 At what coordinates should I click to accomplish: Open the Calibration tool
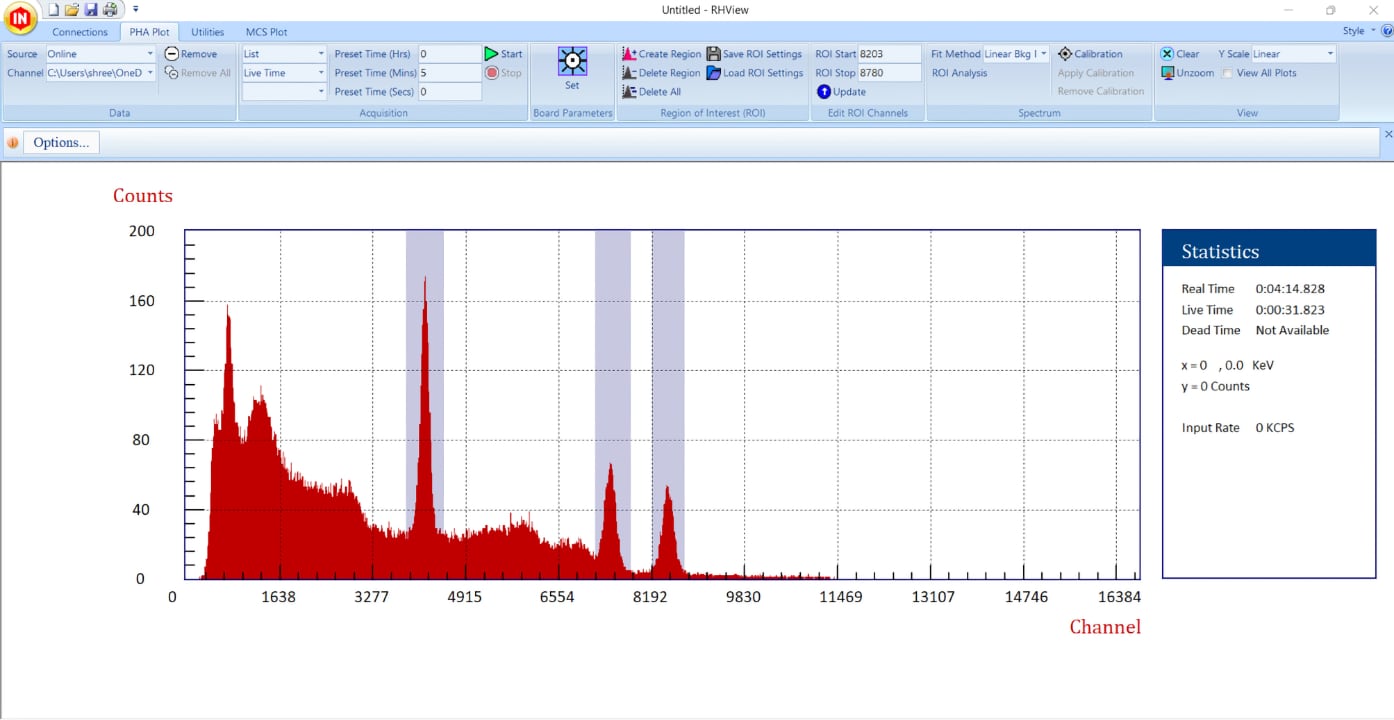click(x=1090, y=54)
